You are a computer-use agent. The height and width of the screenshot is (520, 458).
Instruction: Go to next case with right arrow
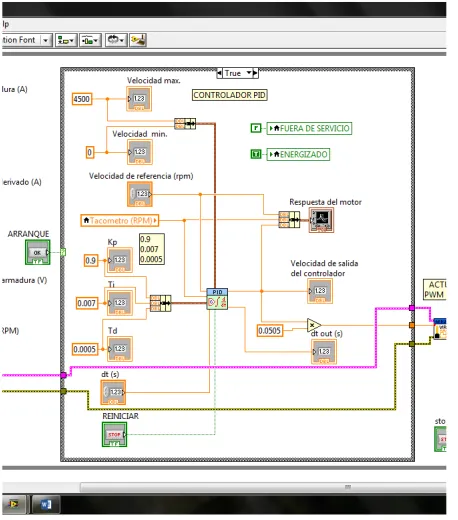255,73
